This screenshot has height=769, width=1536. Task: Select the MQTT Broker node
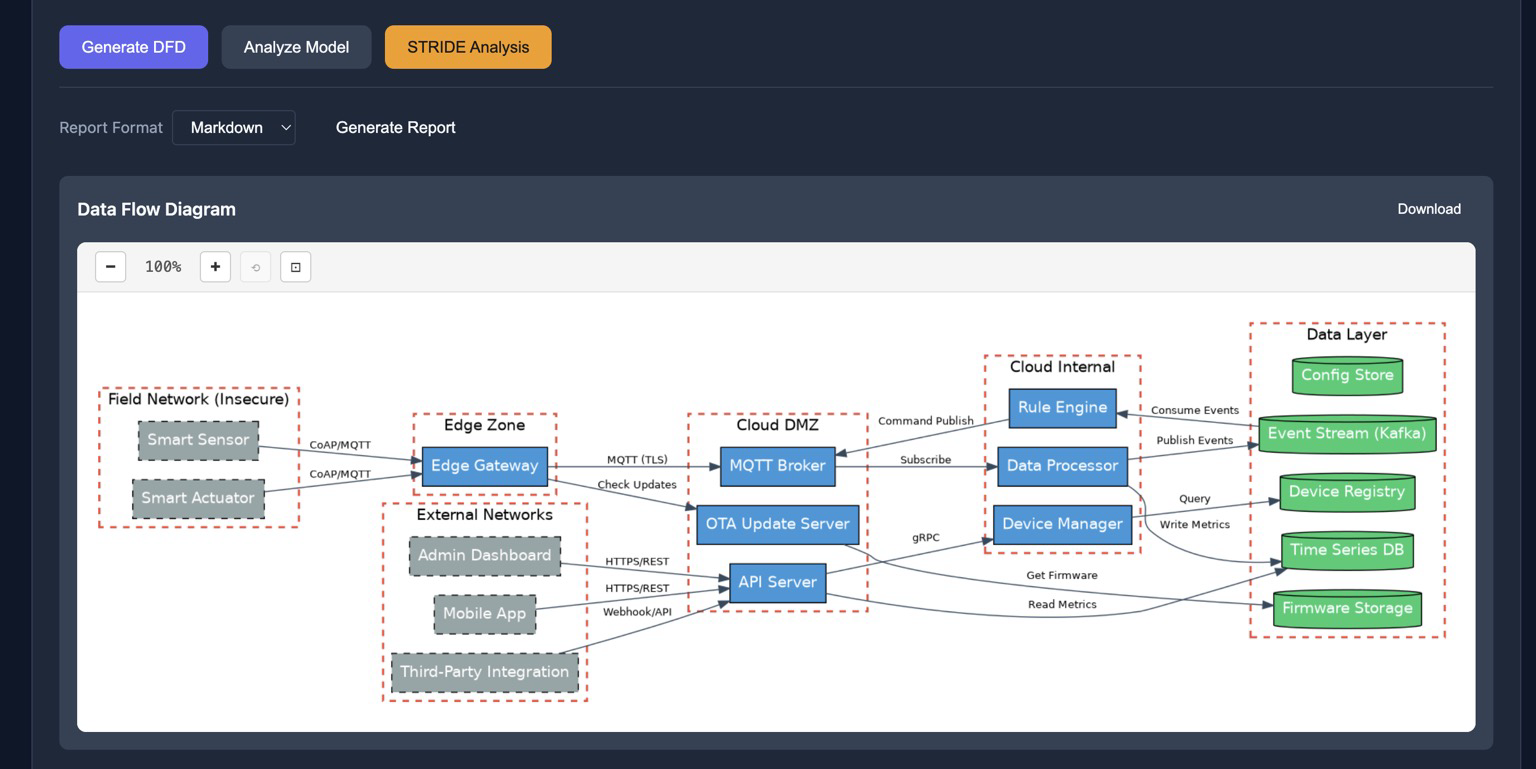point(777,466)
